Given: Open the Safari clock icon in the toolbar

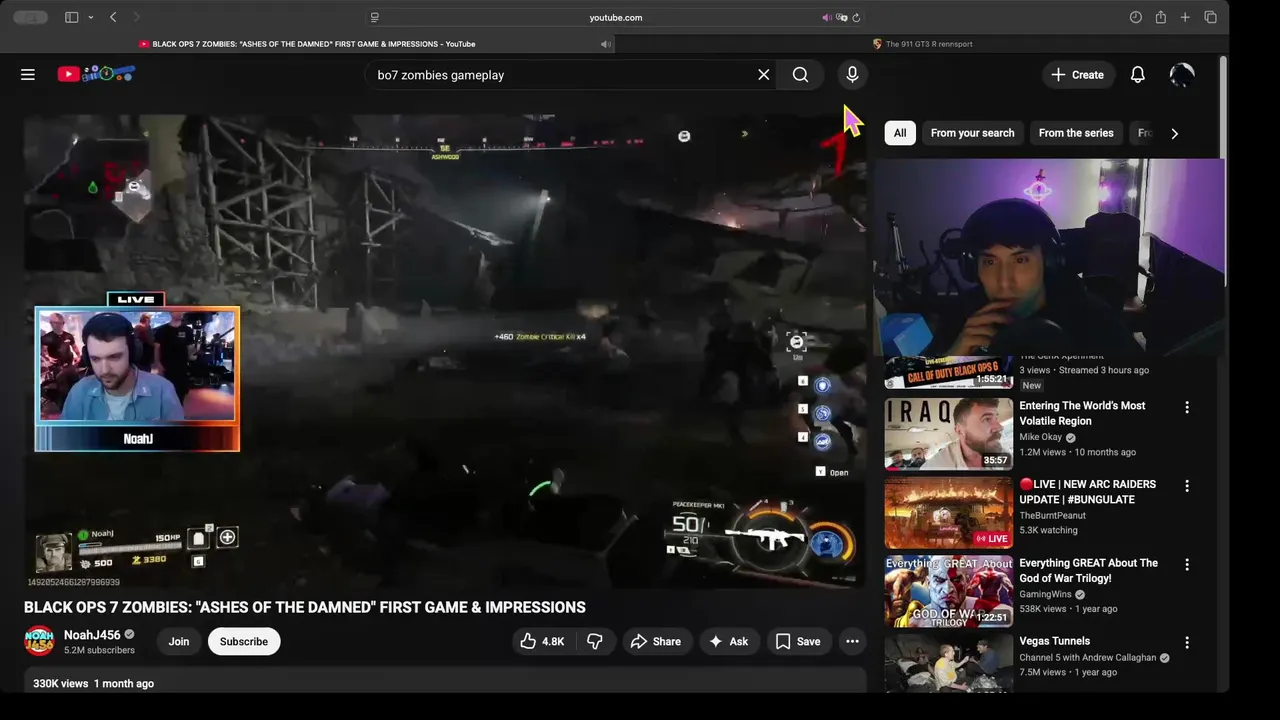Looking at the screenshot, I should click(1135, 17).
